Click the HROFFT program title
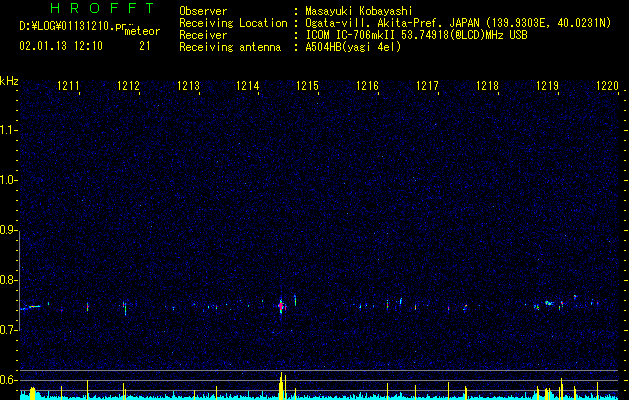 click(x=102, y=8)
